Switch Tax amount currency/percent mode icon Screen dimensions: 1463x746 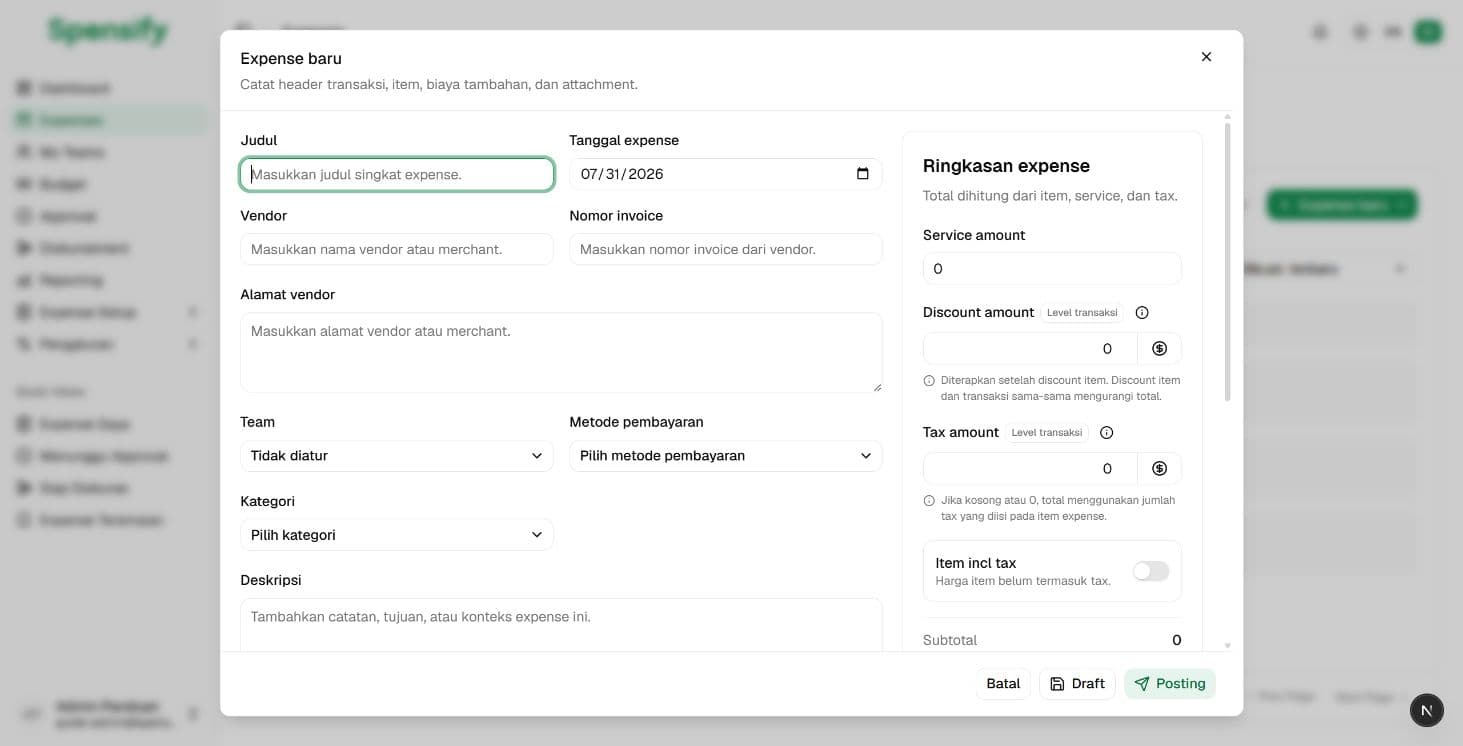click(1160, 469)
